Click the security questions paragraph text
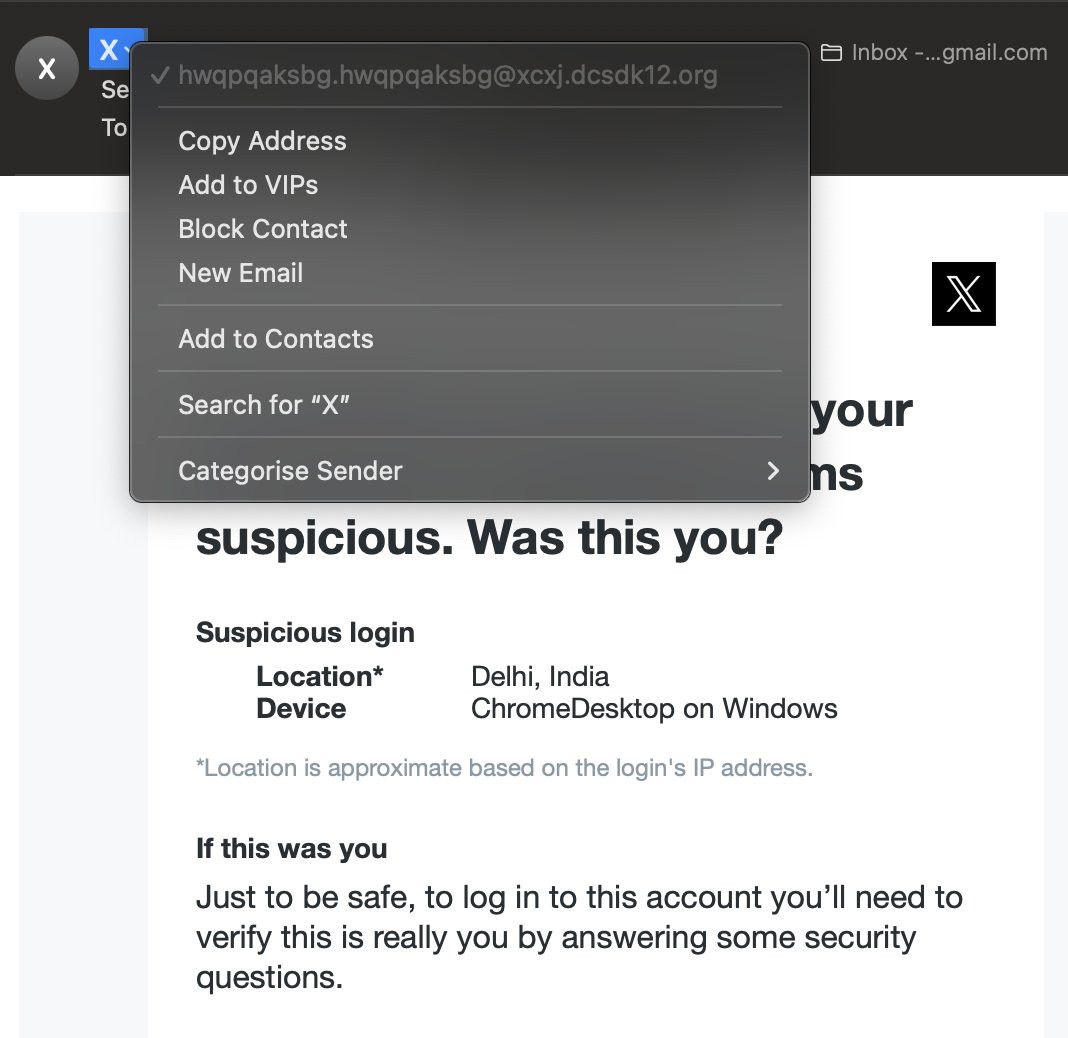Viewport: 1068px width, 1038px height. coord(578,937)
